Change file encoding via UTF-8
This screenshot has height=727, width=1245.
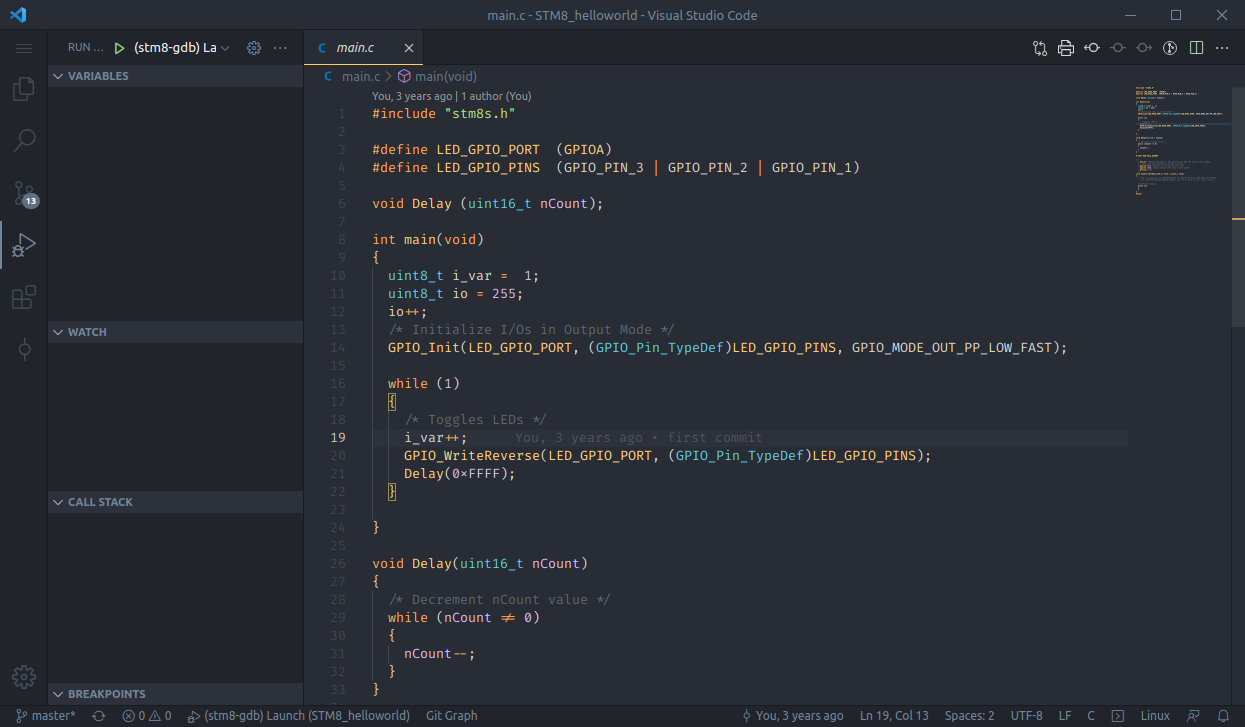tap(1027, 716)
